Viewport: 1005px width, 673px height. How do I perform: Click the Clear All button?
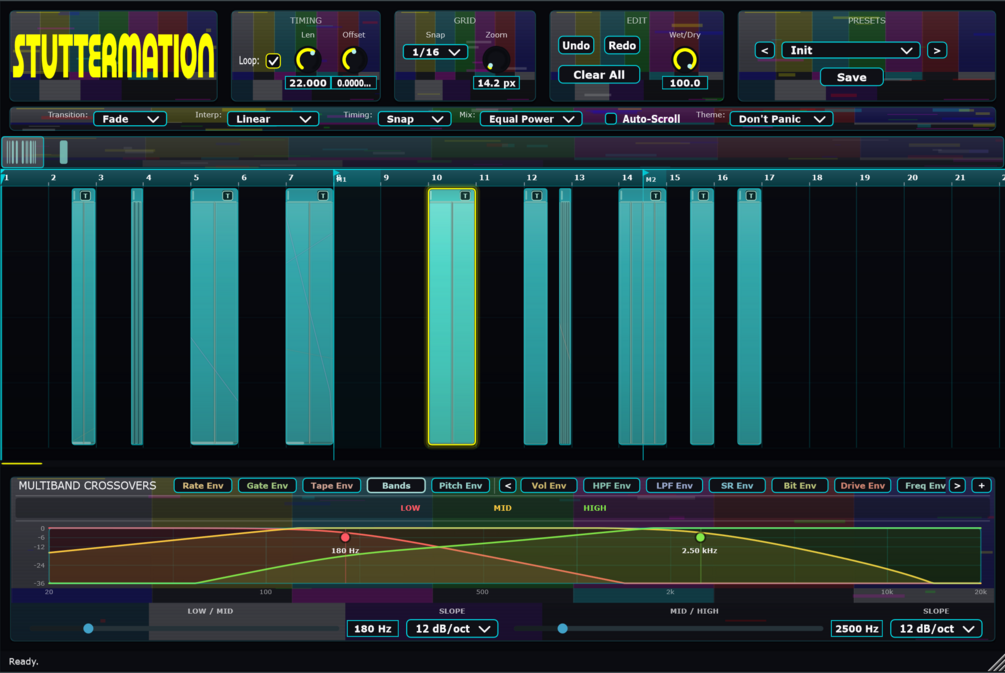[x=599, y=75]
